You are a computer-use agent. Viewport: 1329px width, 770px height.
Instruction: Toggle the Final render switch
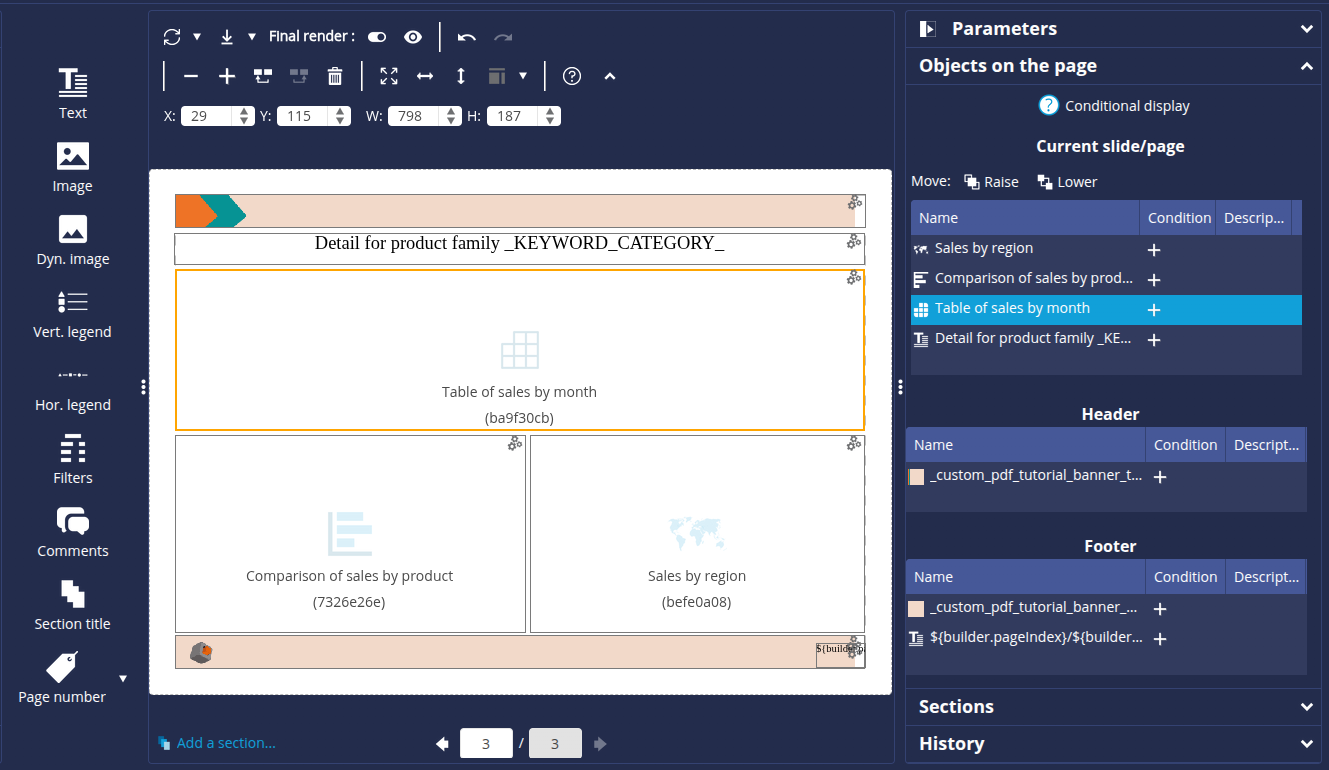click(377, 37)
